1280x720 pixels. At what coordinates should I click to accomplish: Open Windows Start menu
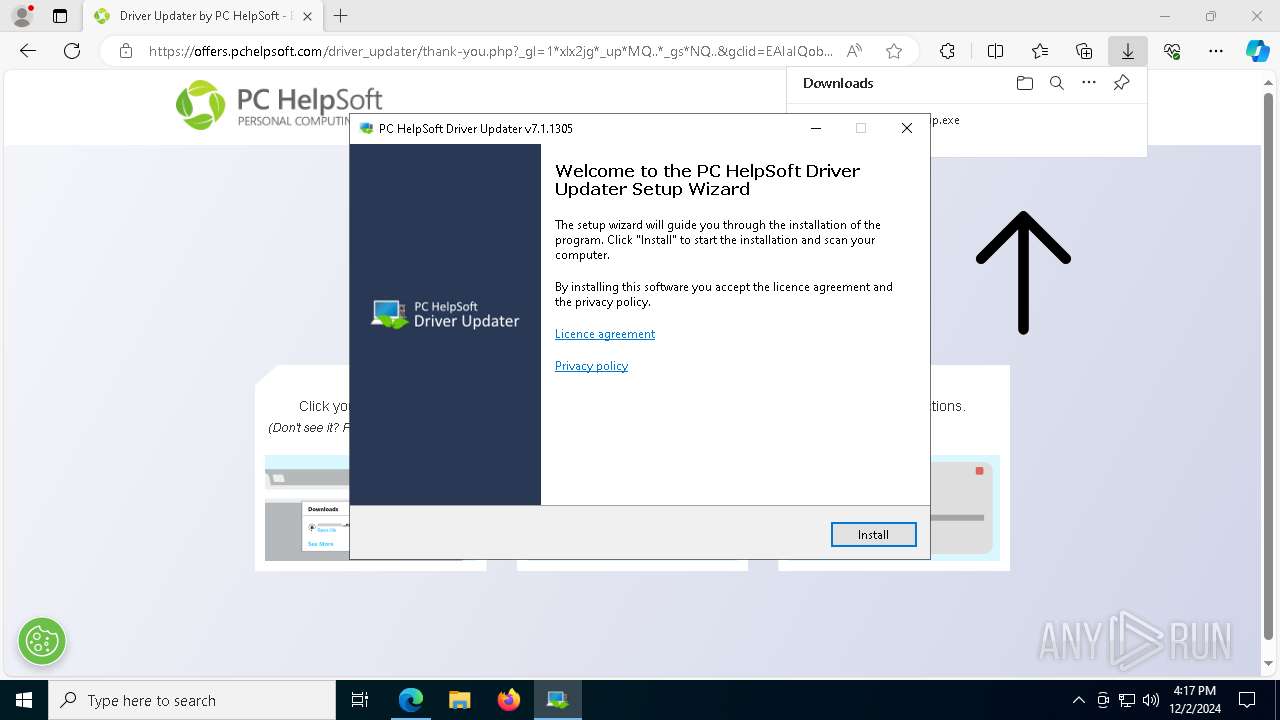click(23, 700)
